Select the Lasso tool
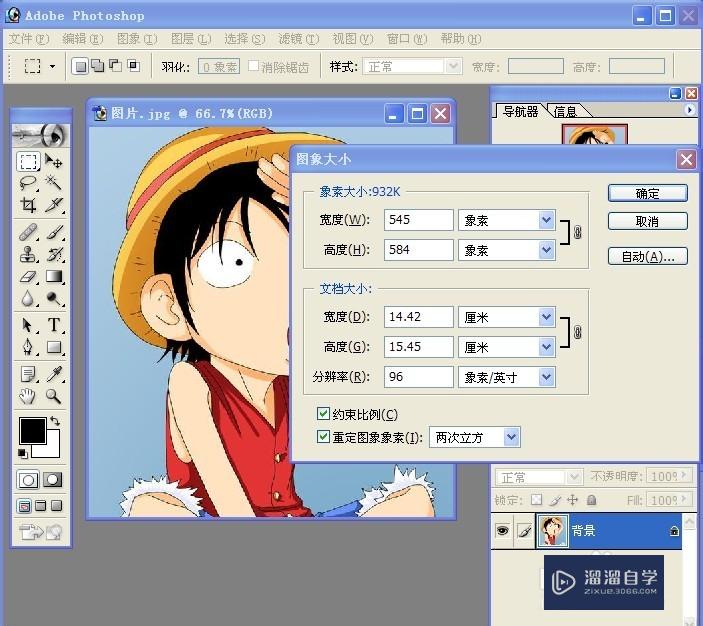Image resolution: width=703 pixels, height=626 pixels. click(x=28, y=183)
